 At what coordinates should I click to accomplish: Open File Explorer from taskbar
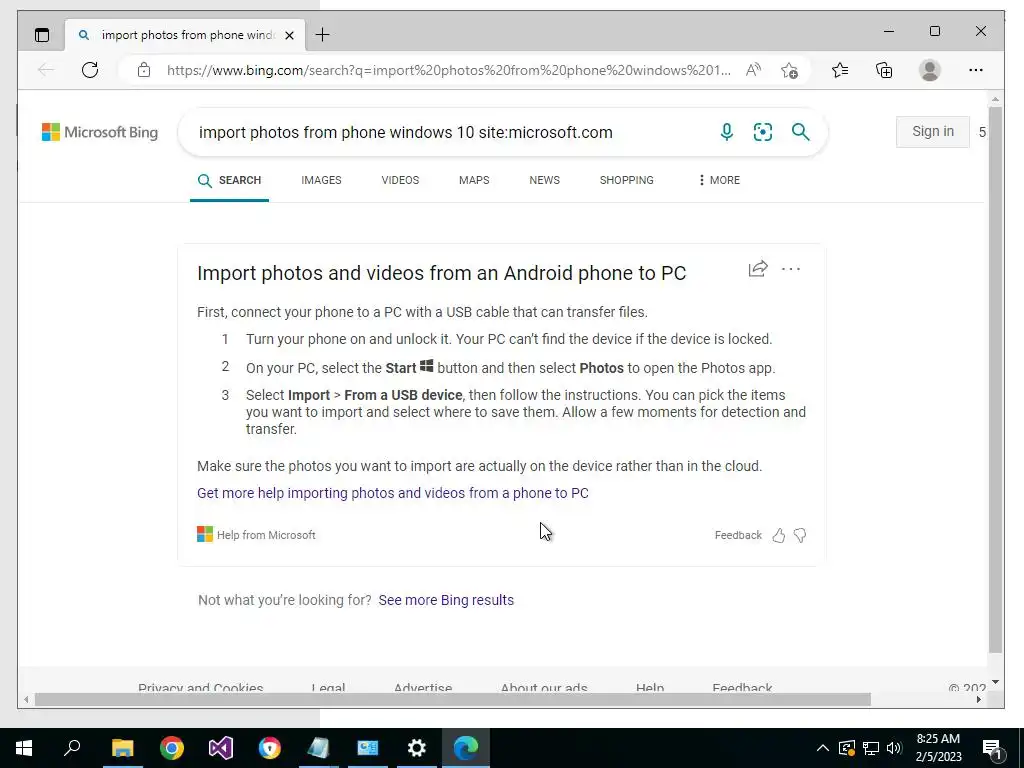click(x=122, y=748)
